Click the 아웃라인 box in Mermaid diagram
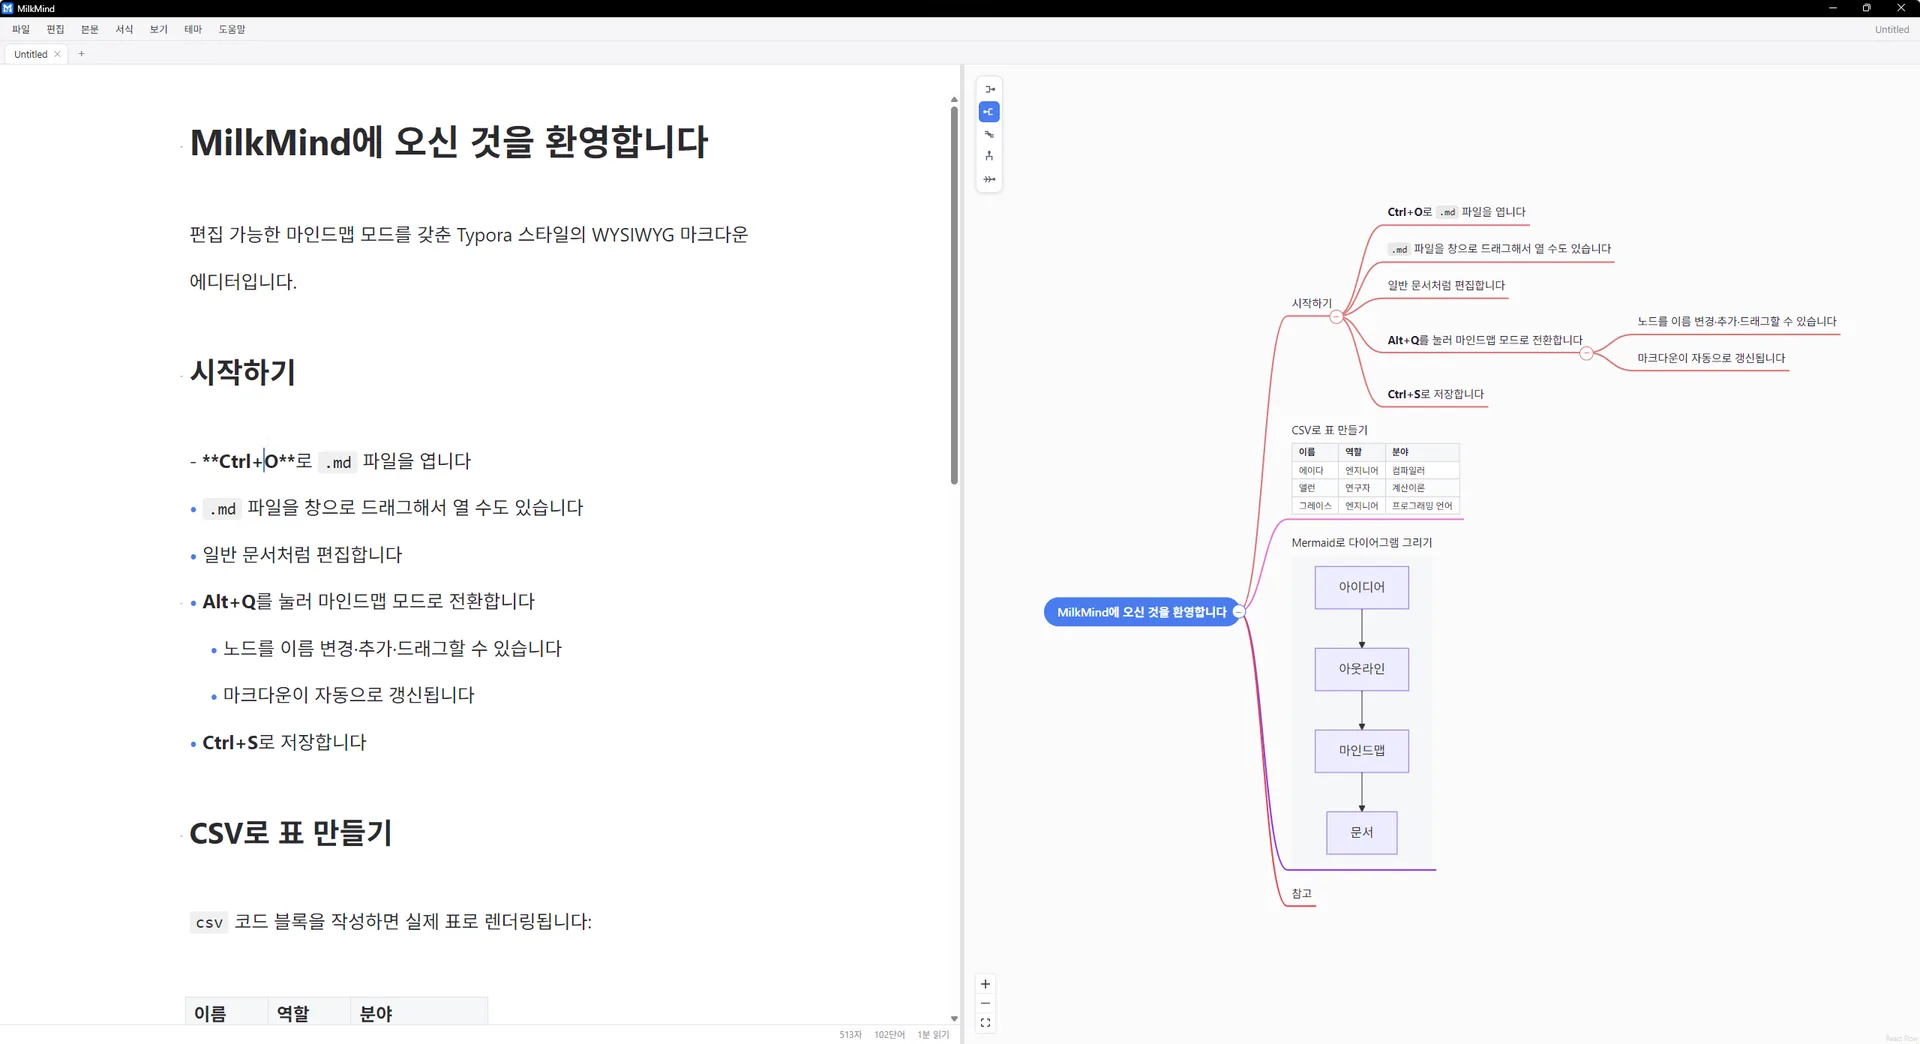Viewport: 1920px width, 1044px height. point(1362,669)
